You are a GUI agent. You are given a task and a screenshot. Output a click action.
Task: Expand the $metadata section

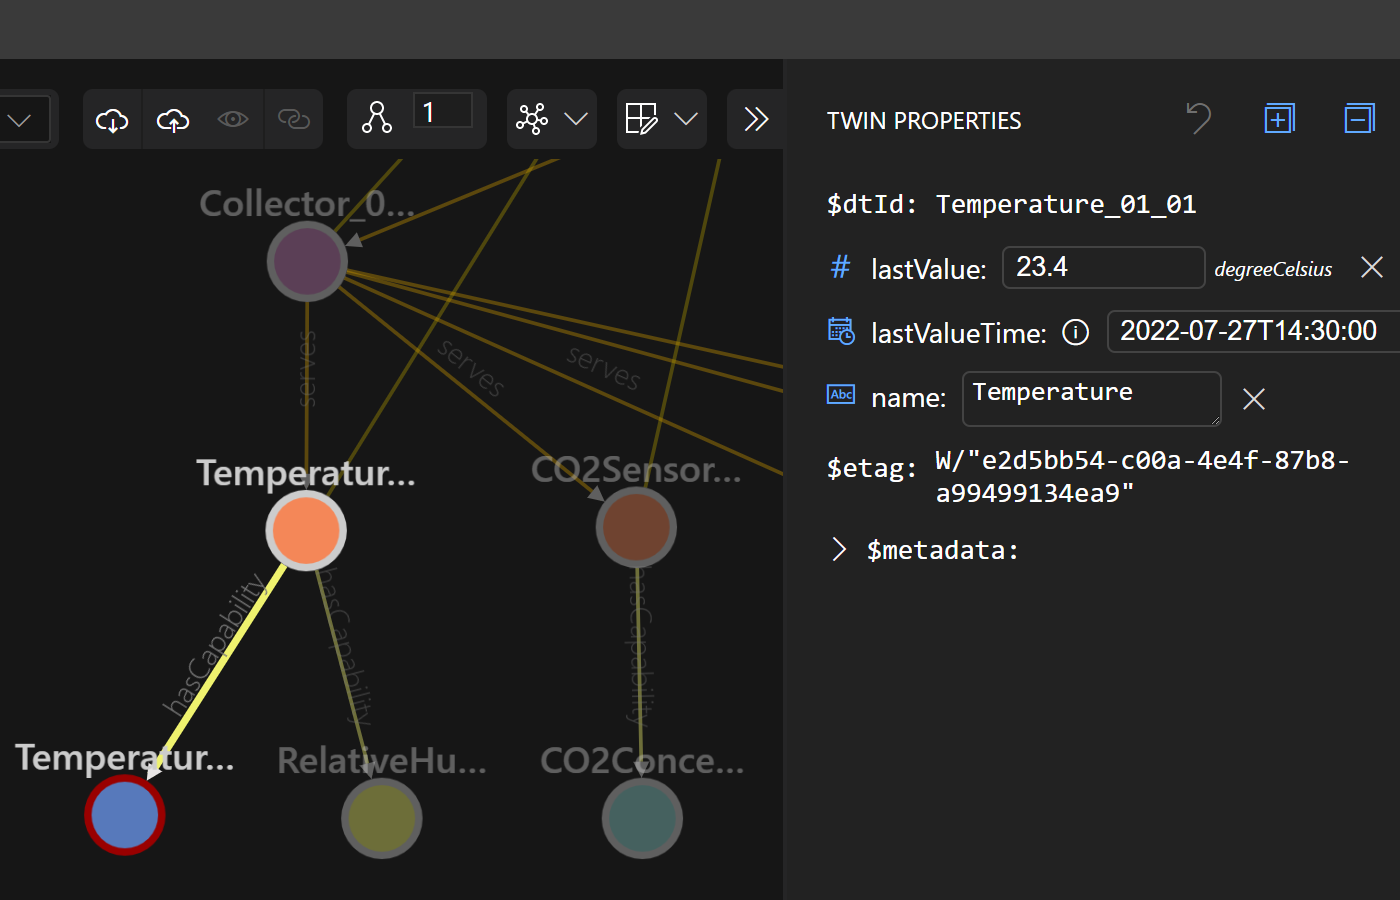click(839, 550)
